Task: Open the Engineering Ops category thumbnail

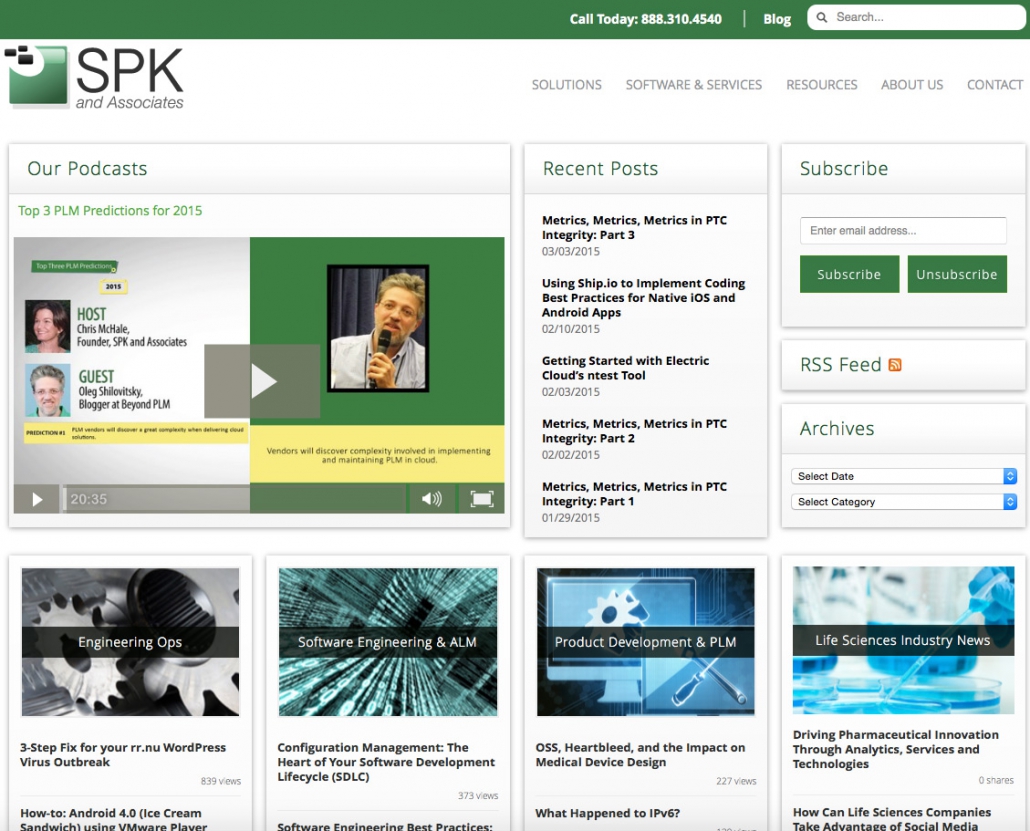Action: point(130,641)
